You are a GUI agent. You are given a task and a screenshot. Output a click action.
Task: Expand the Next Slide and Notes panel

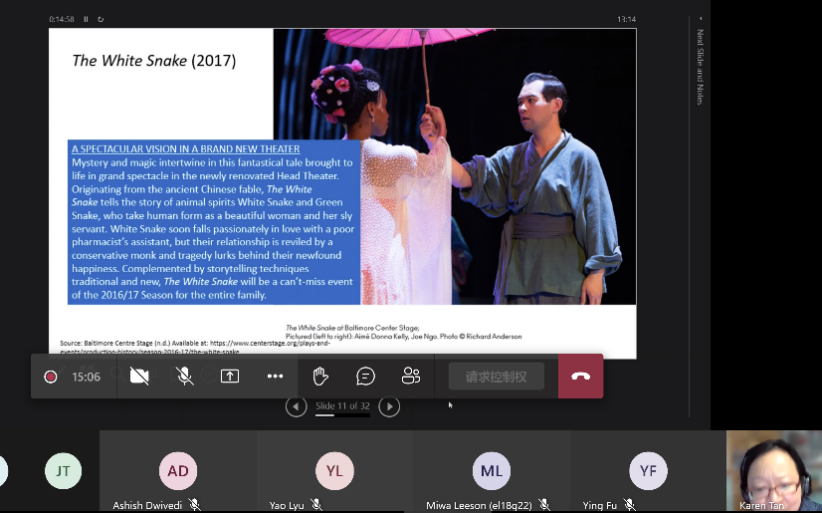click(x=700, y=19)
